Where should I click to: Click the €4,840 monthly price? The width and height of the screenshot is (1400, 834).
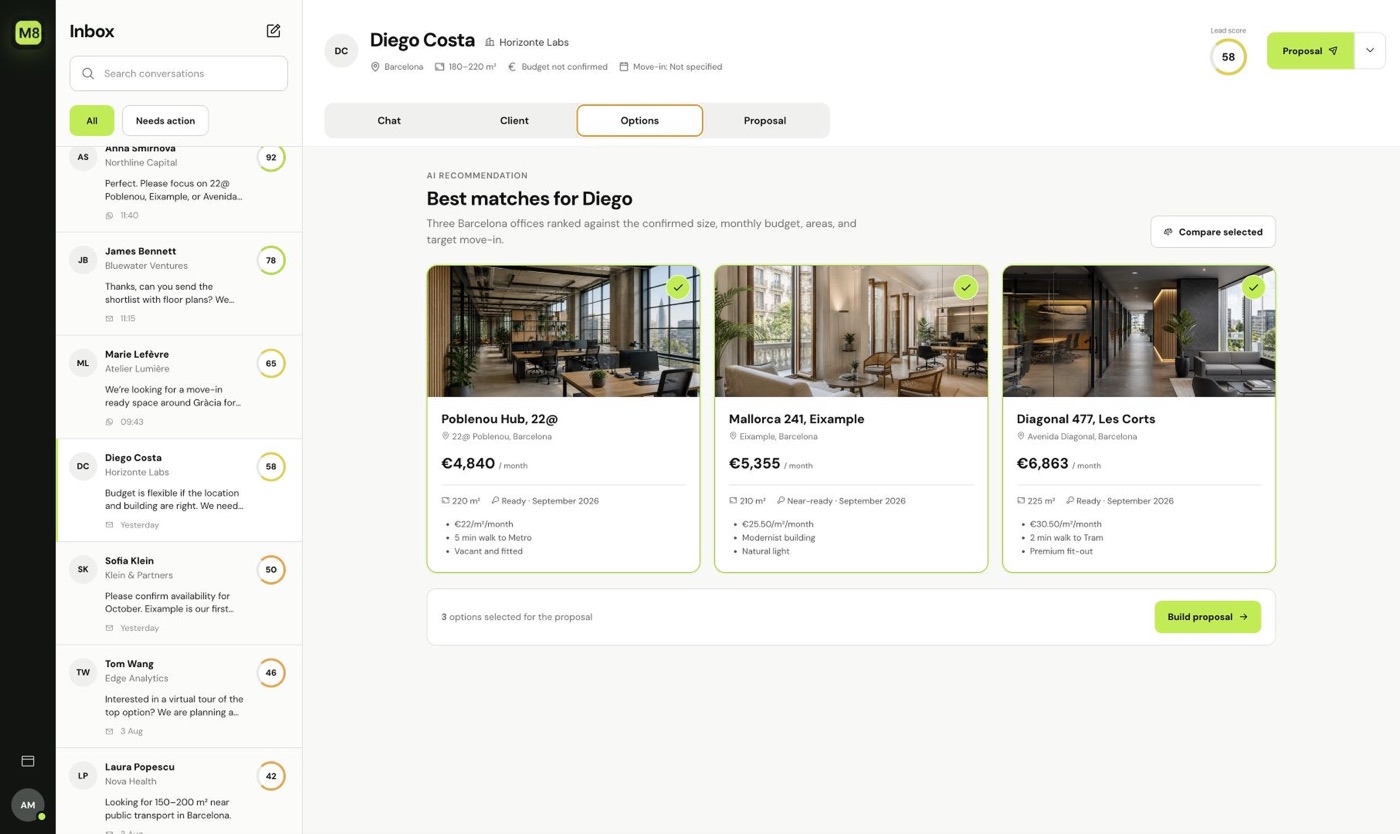click(468, 464)
